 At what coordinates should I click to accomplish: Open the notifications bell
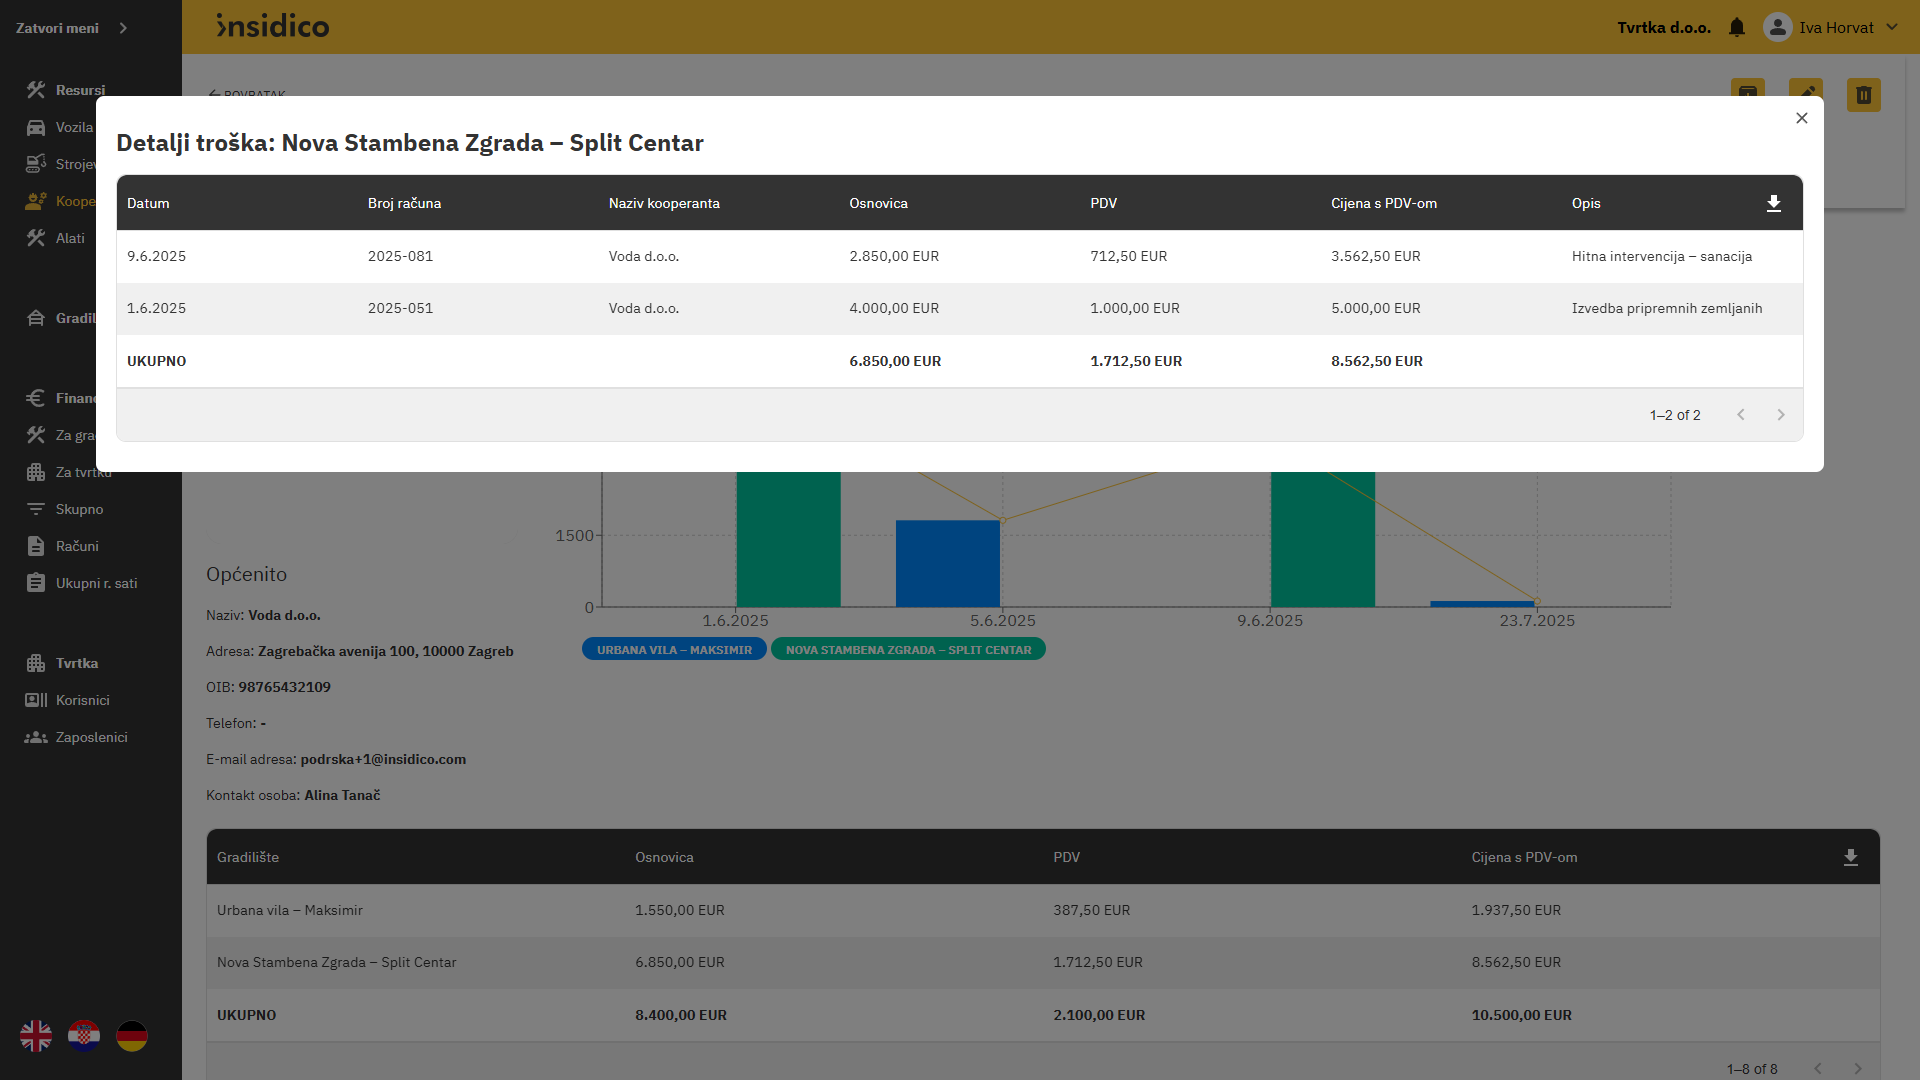pyautogui.click(x=1737, y=27)
